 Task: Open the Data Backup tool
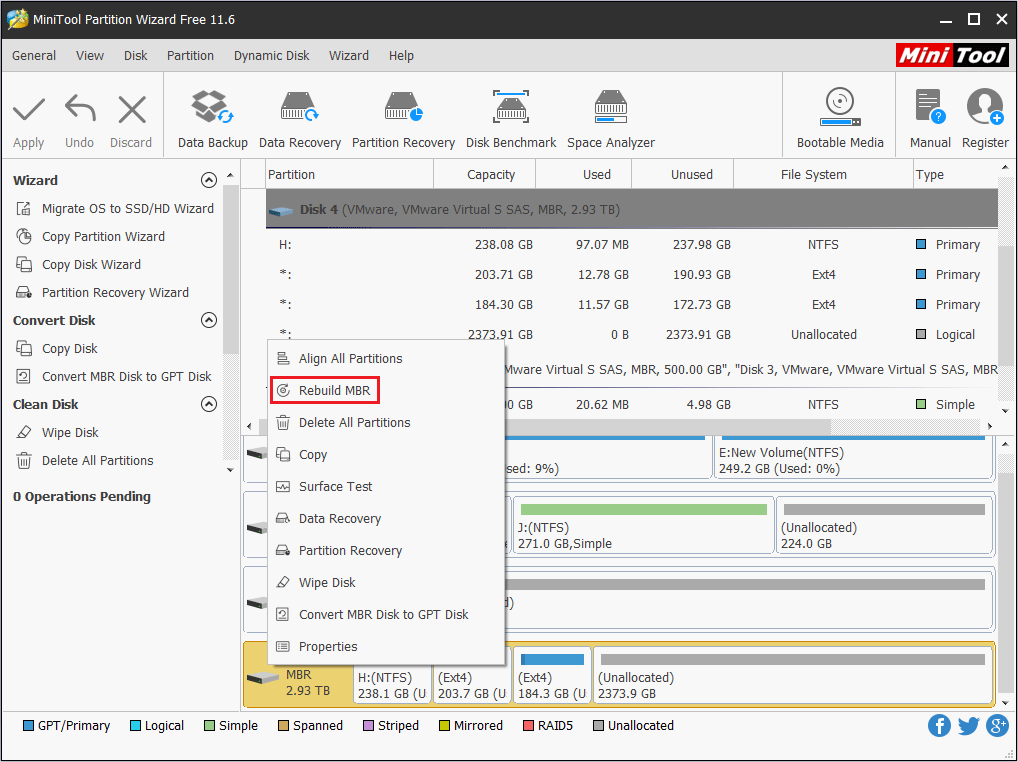(212, 120)
